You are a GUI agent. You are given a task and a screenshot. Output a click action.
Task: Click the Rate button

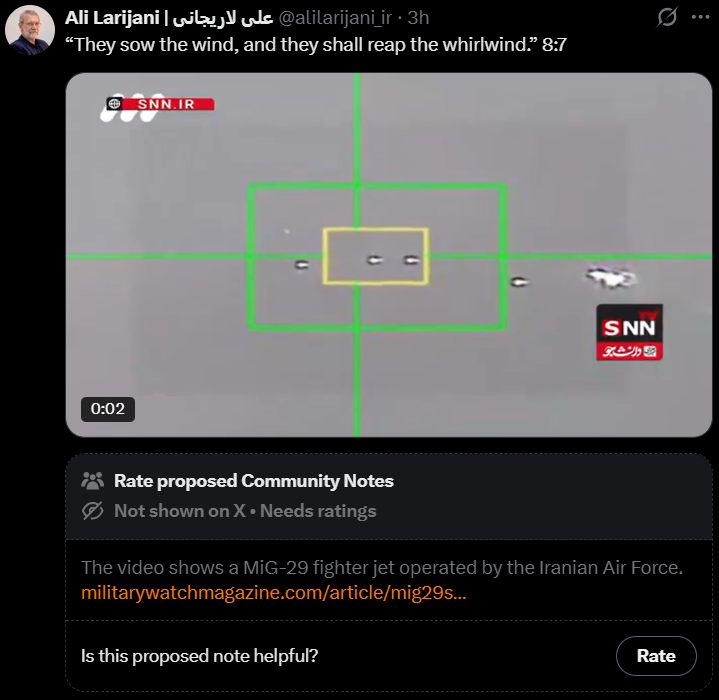tap(656, 656)
